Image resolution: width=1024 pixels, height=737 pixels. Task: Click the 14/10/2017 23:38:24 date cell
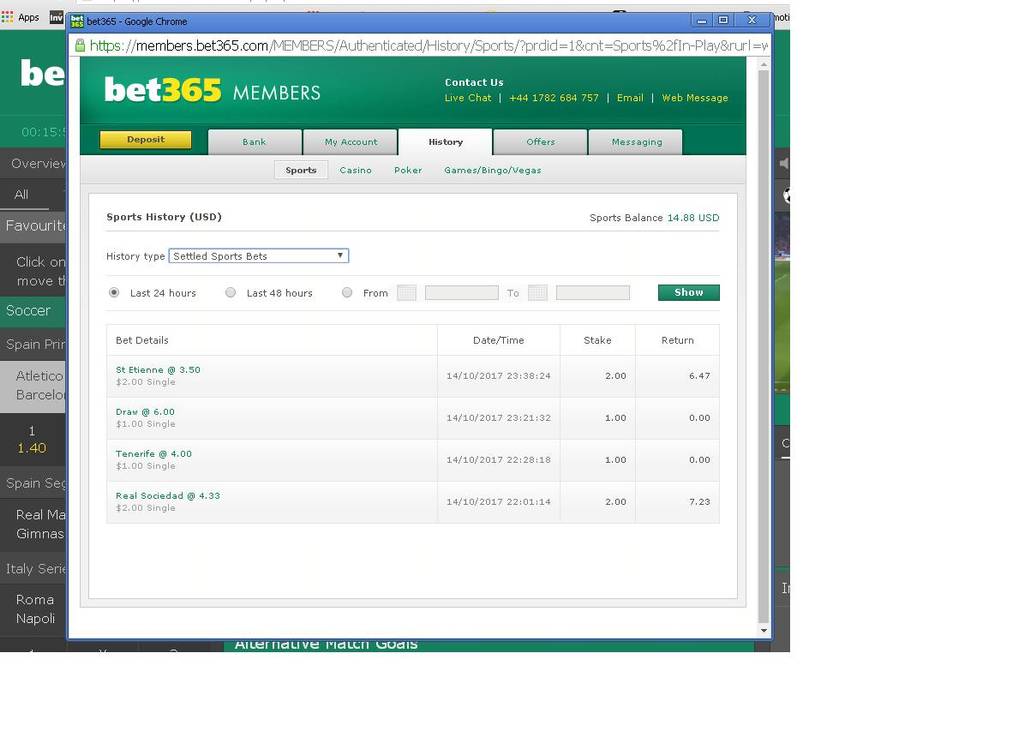pos(498,376)
